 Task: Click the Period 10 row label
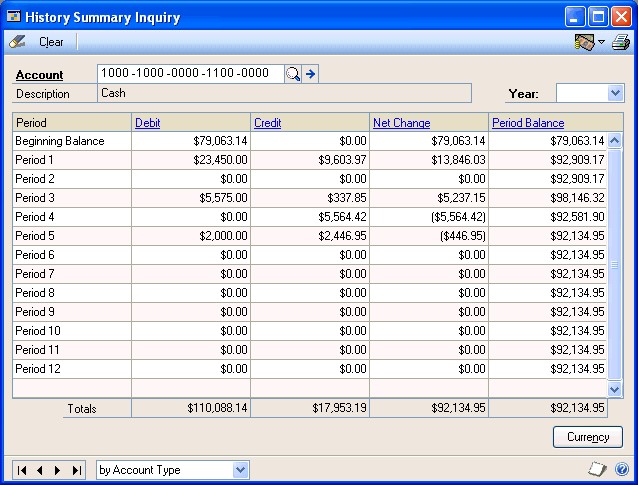38,331
